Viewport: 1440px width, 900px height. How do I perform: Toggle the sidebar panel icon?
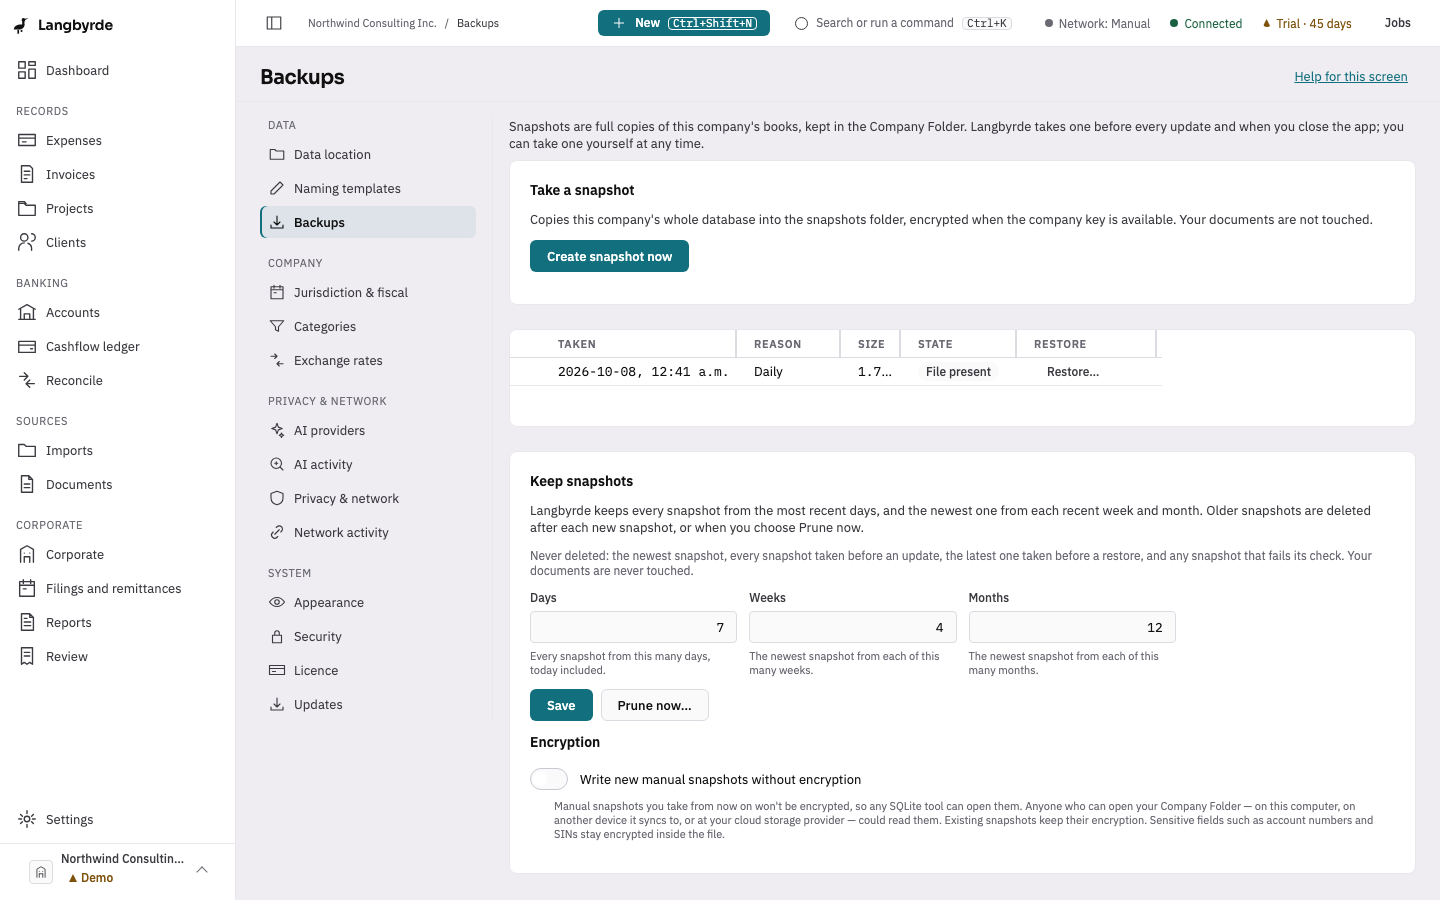274,23
